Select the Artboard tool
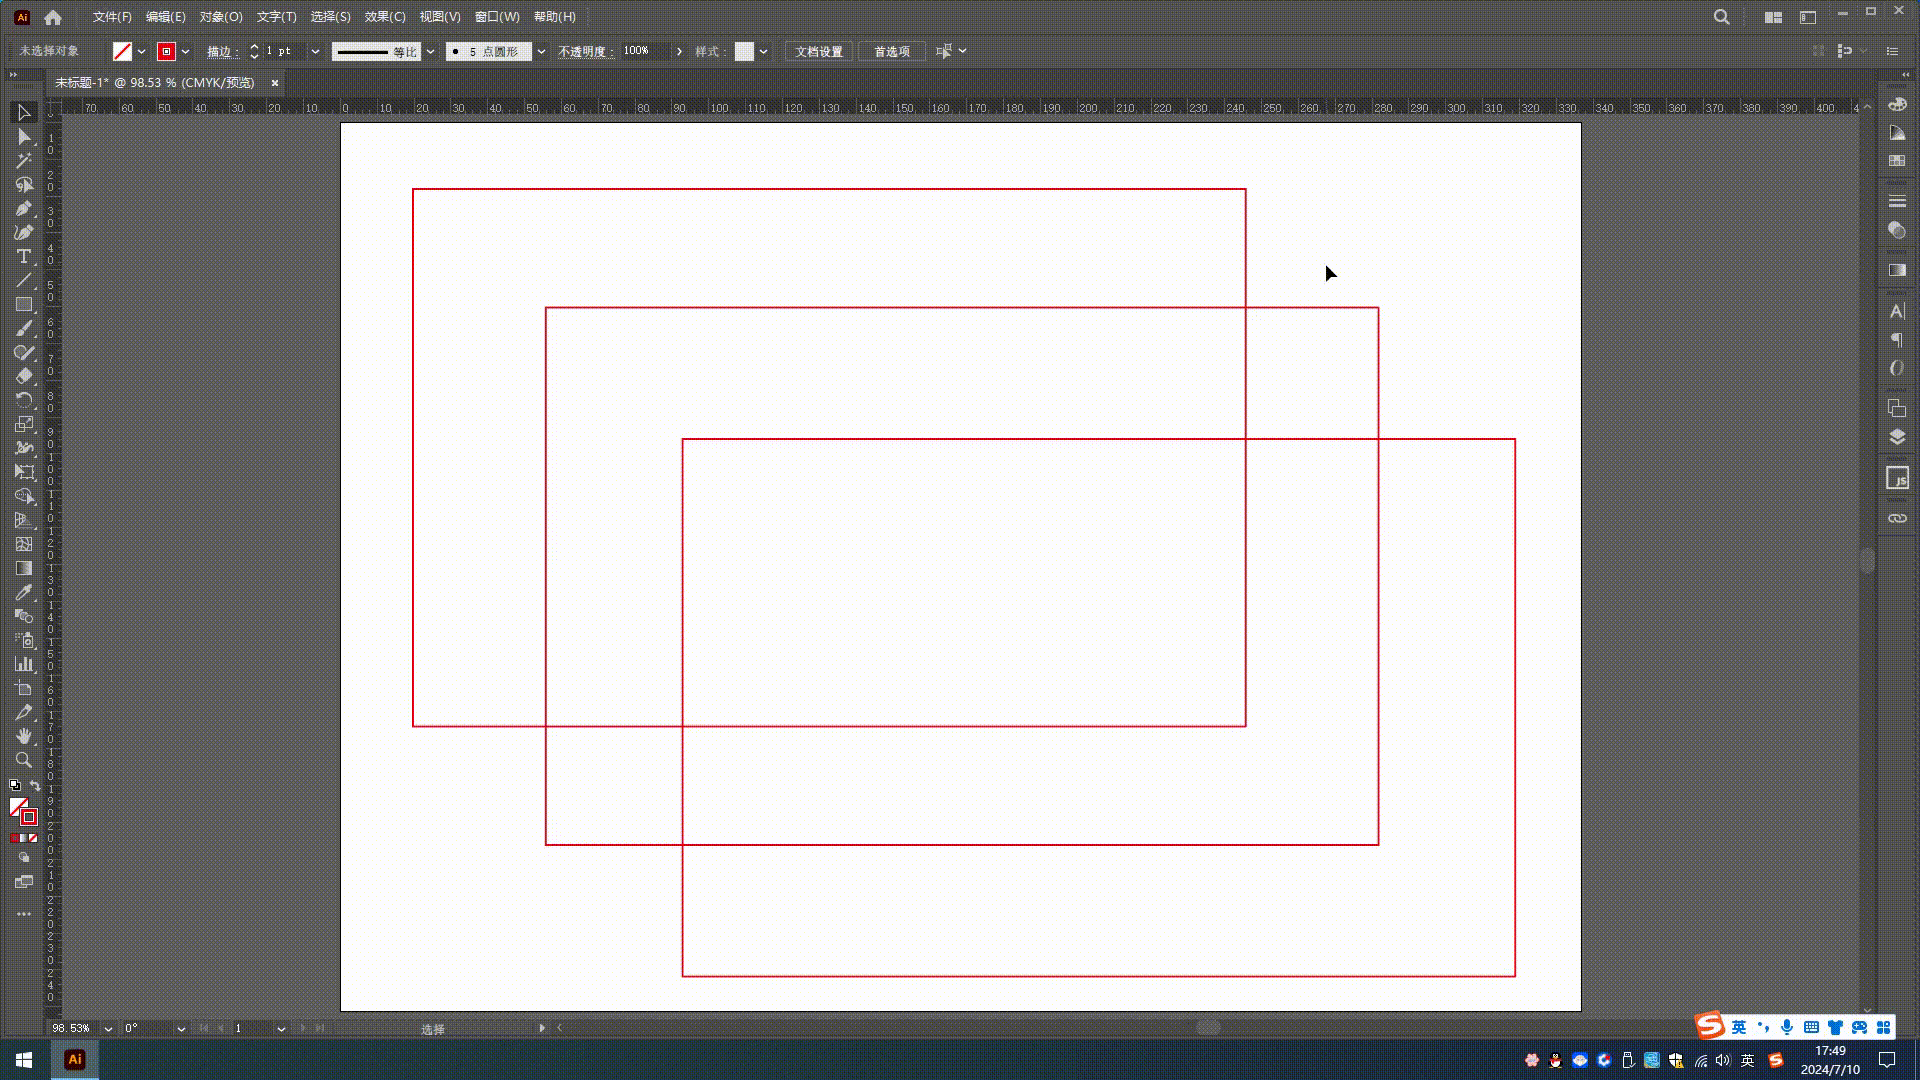1920x1080 pixels. (x=24, y=688)
